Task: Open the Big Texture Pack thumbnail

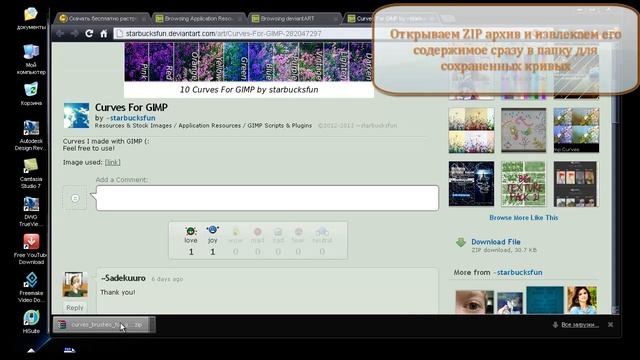Action: click(x=524, y=184)
